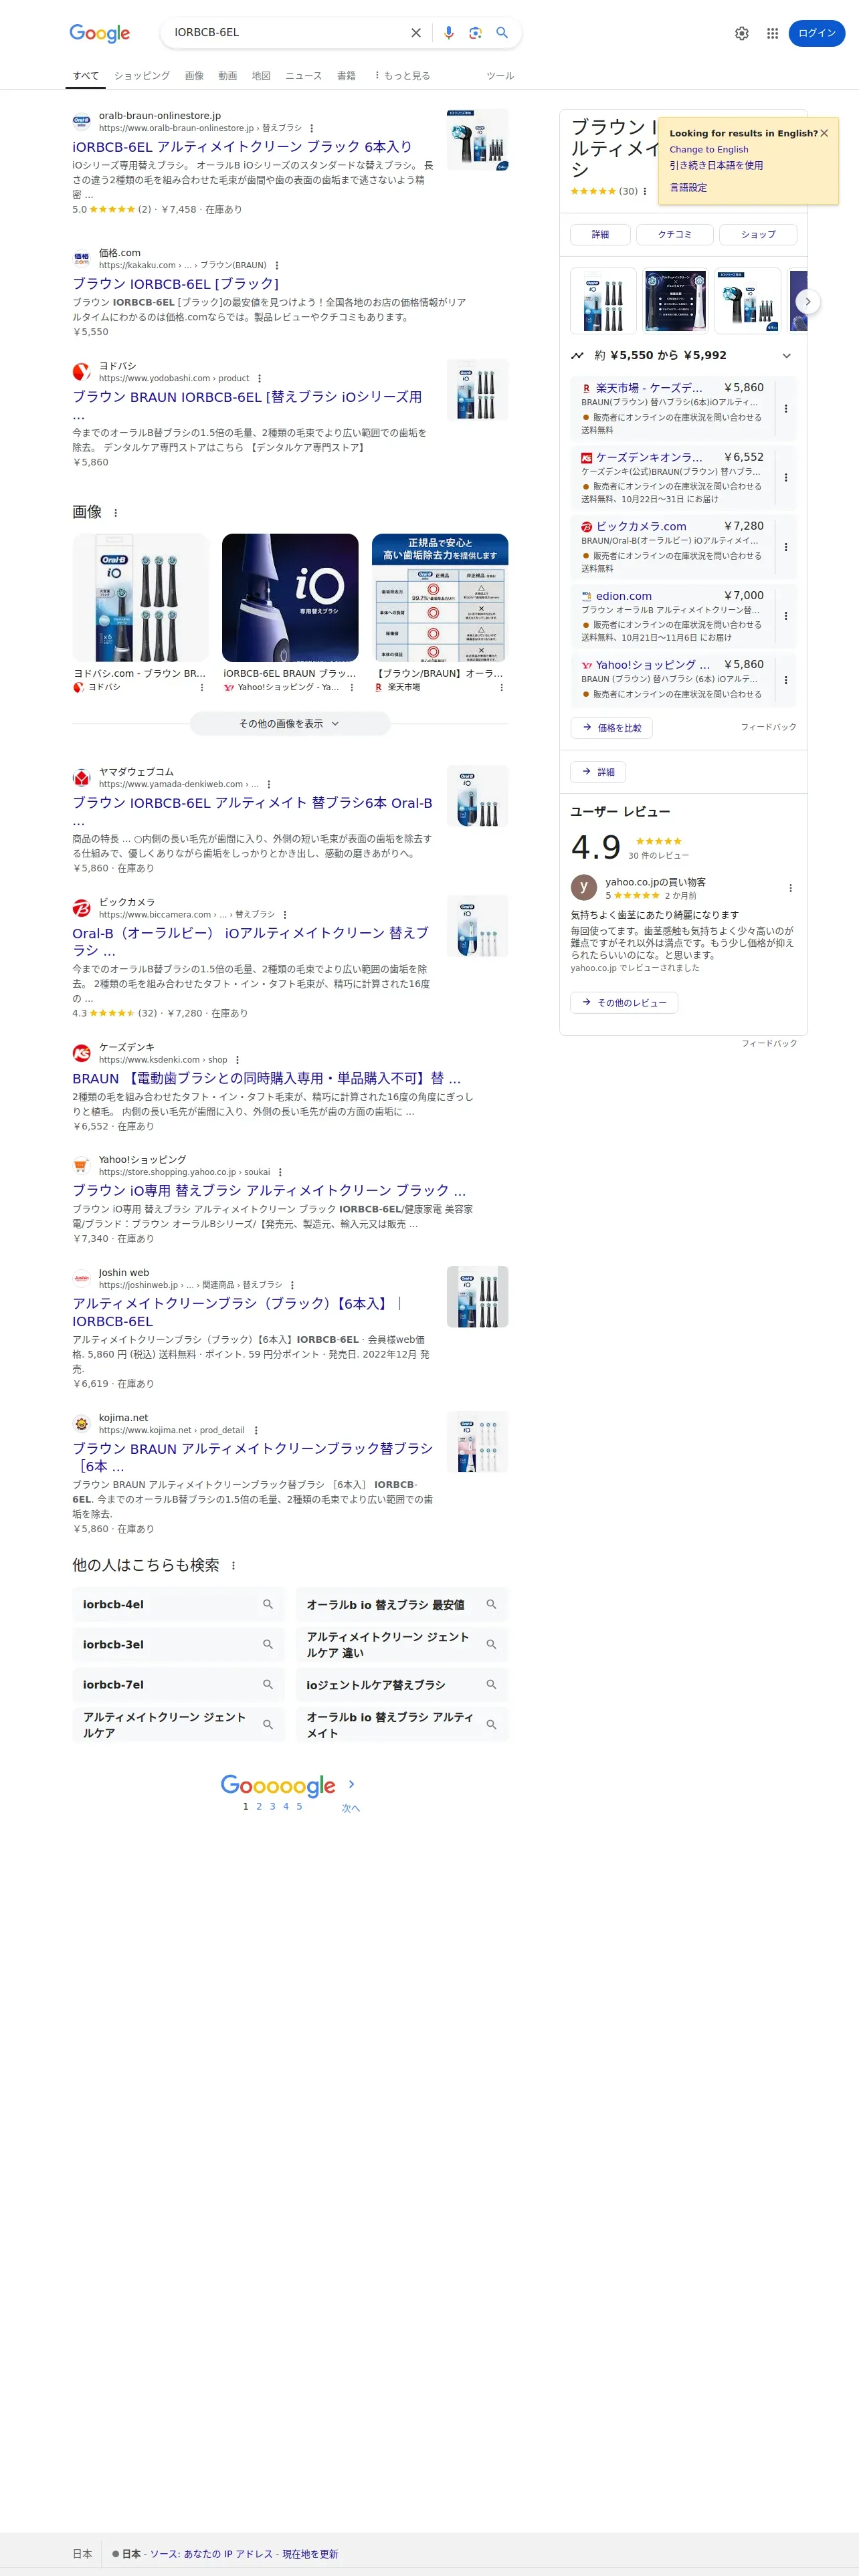This screenshot has height=2576, width=859.
Task: Select ショップ chip in product panel
Action: pyautogui.click(x=758, y=234)
